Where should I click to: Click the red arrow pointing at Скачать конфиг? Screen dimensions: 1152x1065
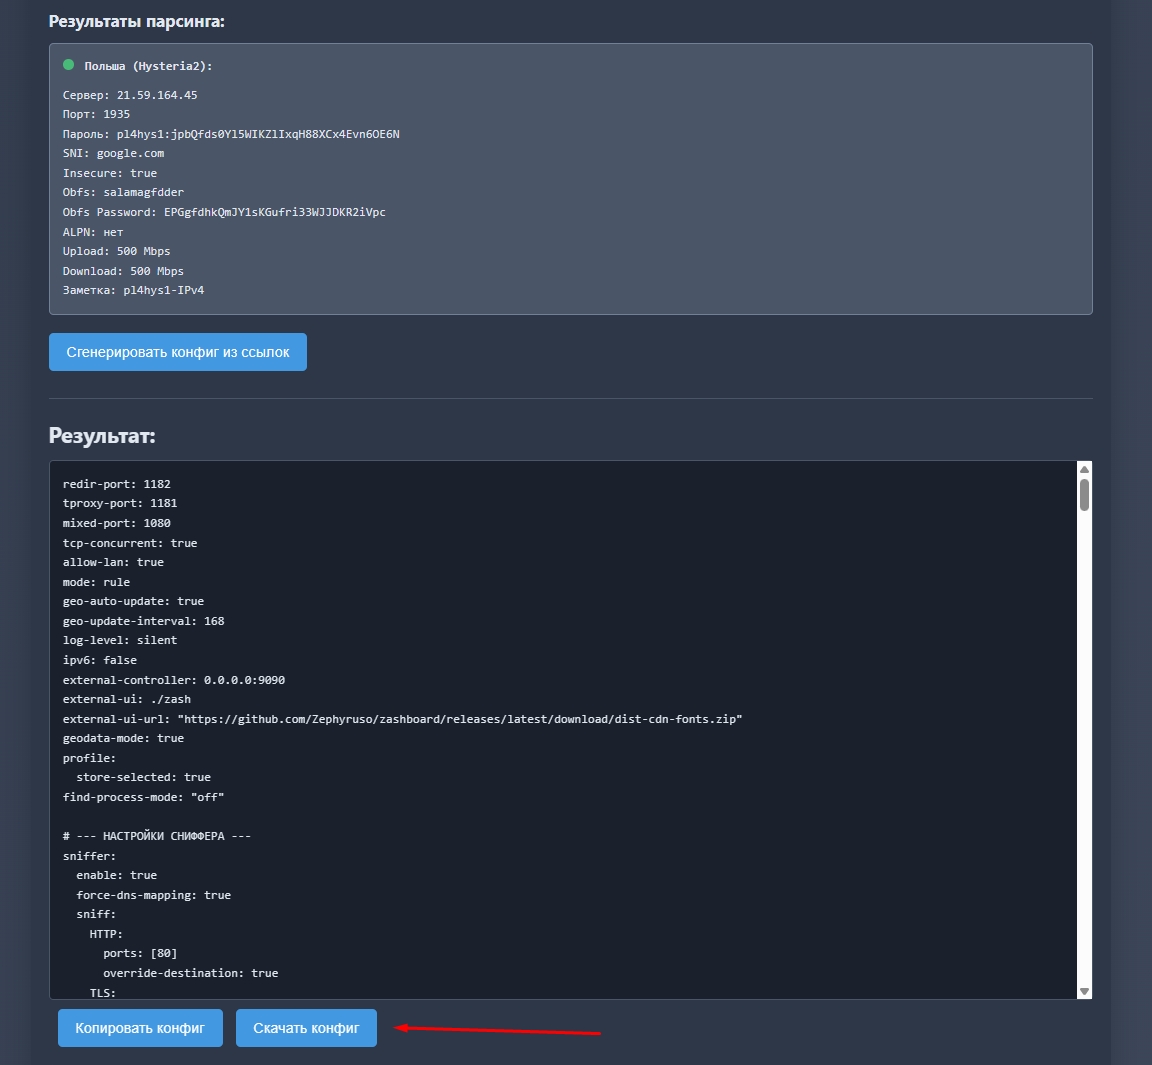coord(498,1029)
